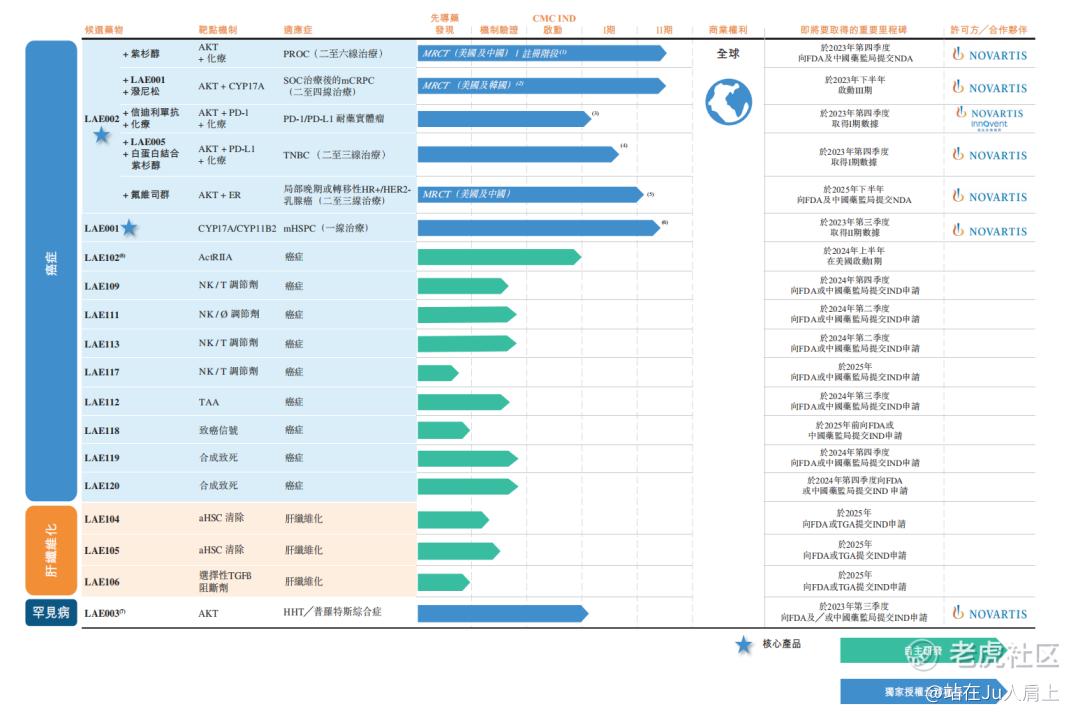Screen dimensions: 1080x718
Task: Click the short green bar for LAE117
Action: click(x=438, y=373)
